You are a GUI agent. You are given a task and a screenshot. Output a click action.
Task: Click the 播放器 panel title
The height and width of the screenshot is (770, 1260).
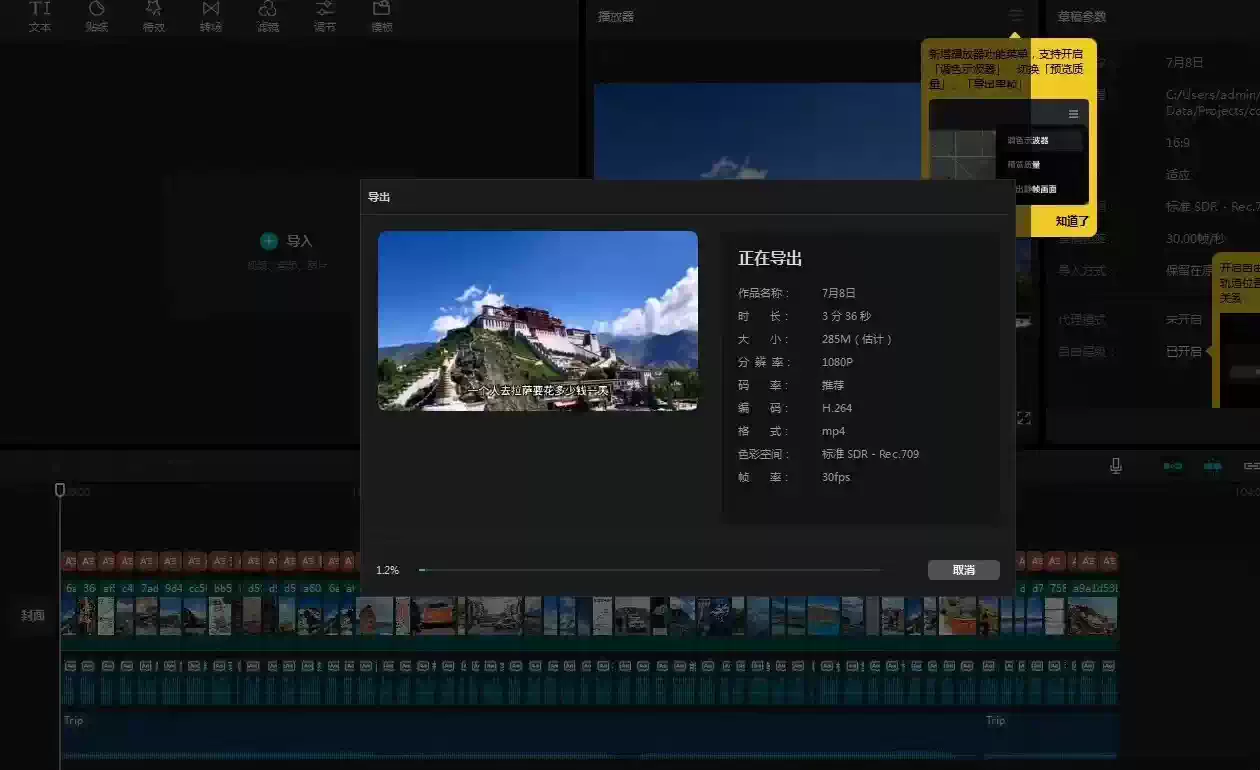pos(616,16)
